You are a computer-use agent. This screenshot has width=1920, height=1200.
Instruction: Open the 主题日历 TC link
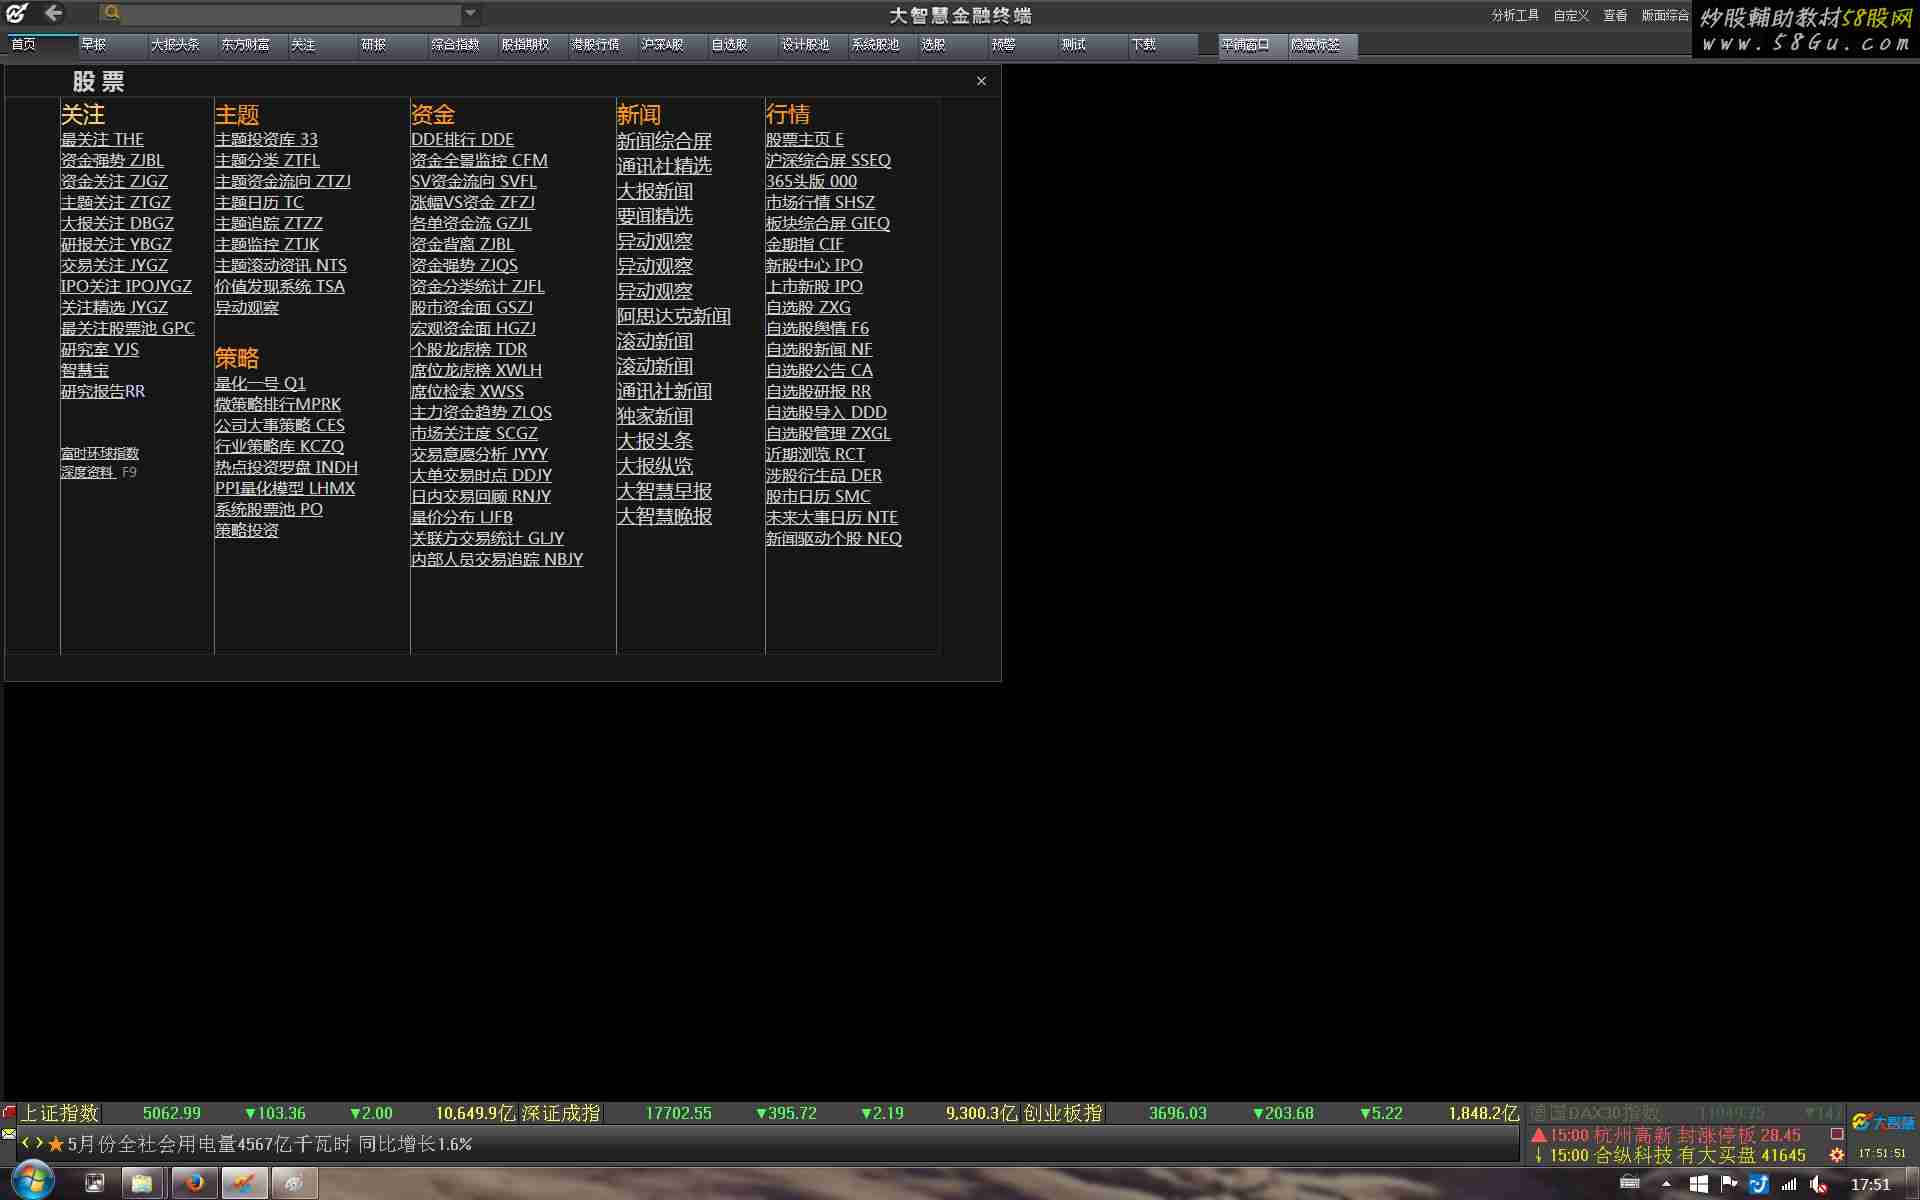(259, 202)
